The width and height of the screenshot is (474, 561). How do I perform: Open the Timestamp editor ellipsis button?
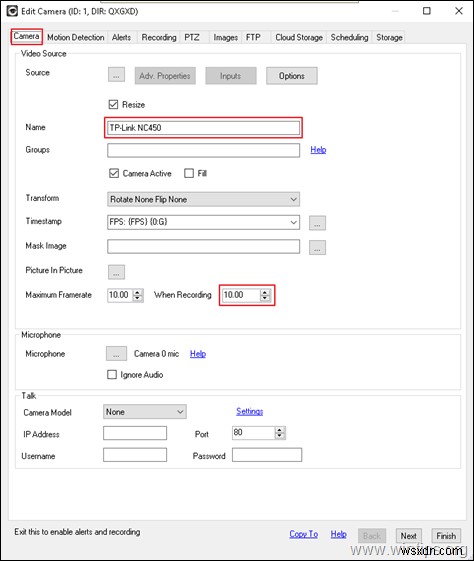coord(317,223)
